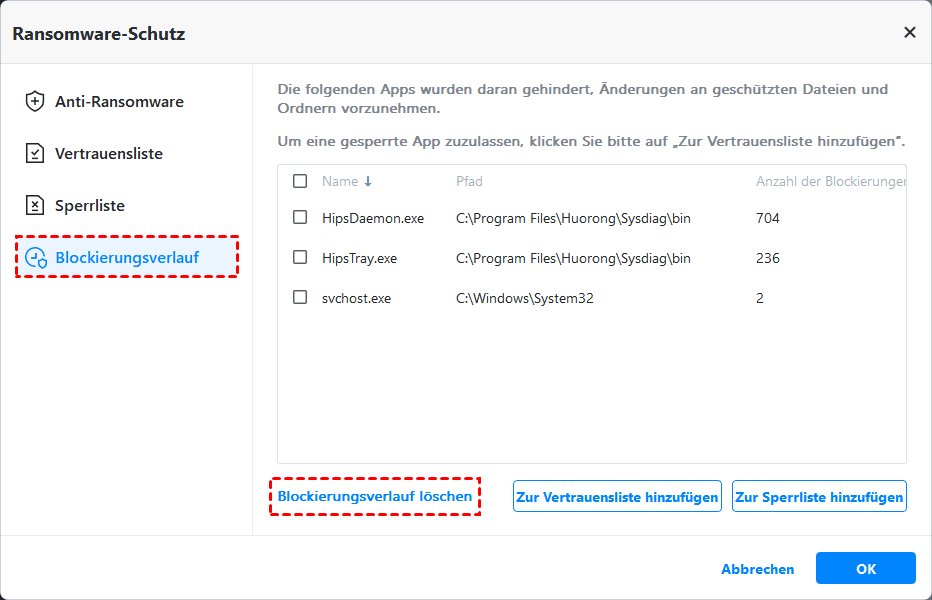Tick the select-all checkbox in header
The height and width of the screenshot is (600, 932).
pyautogui.click(x=300, y=182)
